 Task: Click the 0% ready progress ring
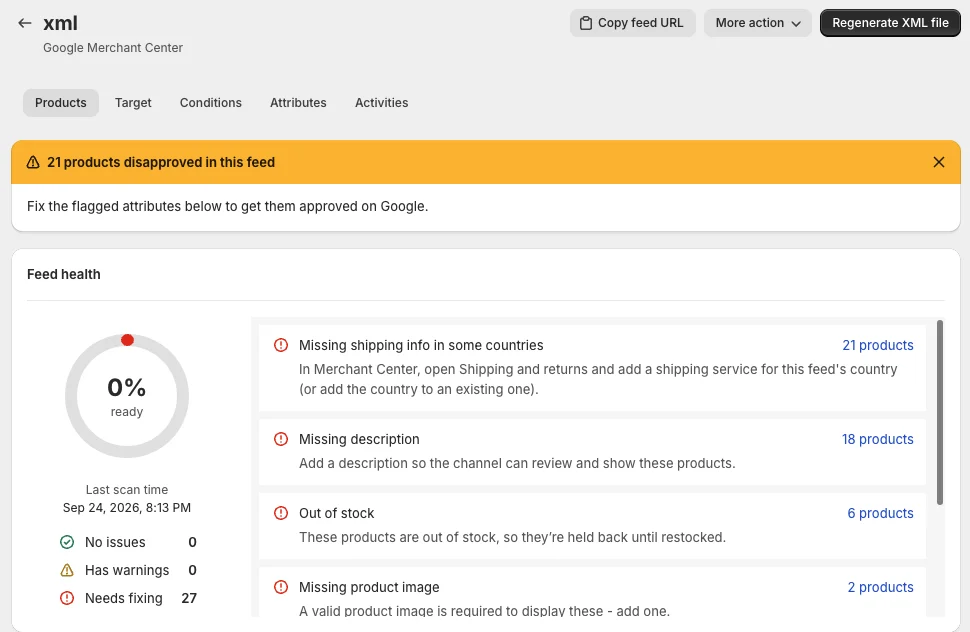pyautogui.click(x=127, y=396)
